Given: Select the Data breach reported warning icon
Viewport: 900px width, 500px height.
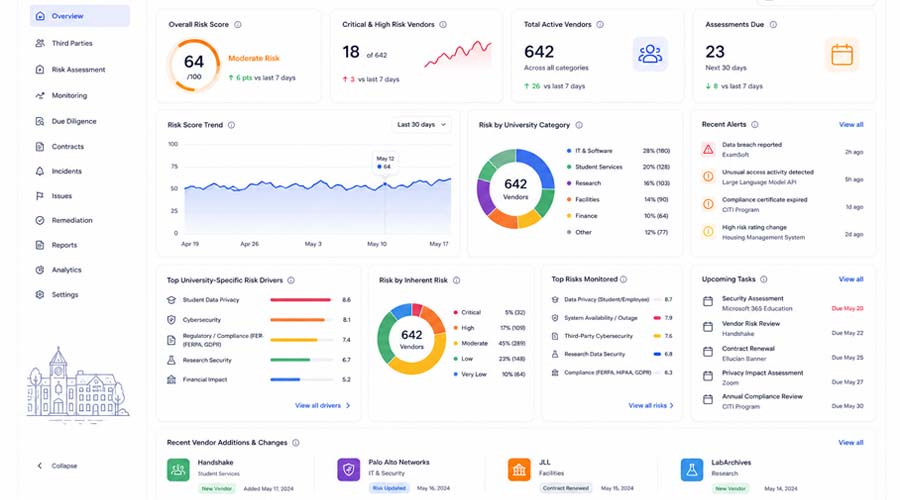Looking at the screenshot, I should [708, 149].
